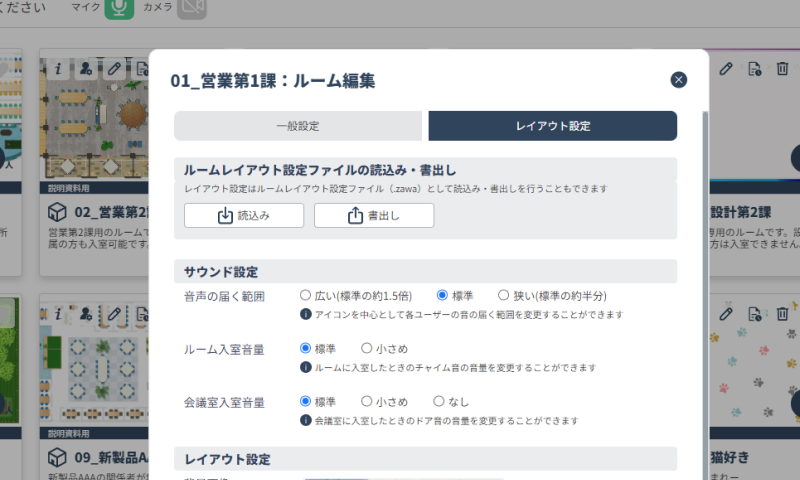Toggle the green microphone button
The image size is (800, 480).
coord(120,9)
